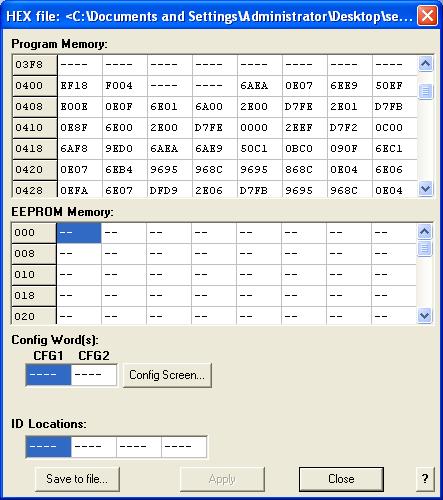Select program memory cell 6E01

click(x=170, y=107)
